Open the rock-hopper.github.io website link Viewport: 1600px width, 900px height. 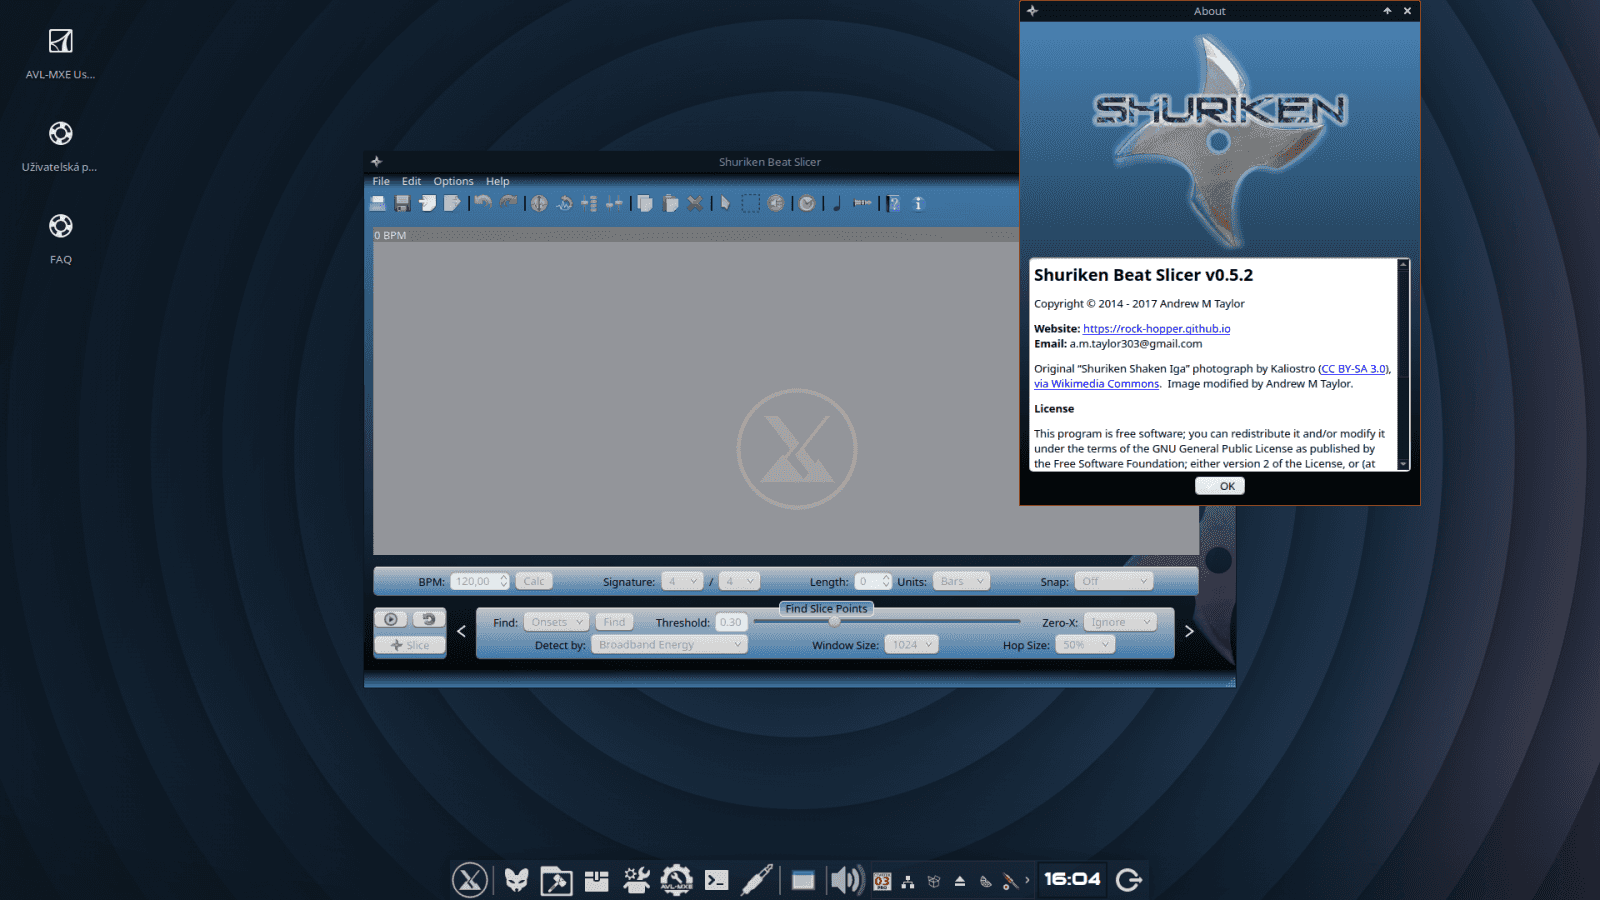pos(1156,328)
